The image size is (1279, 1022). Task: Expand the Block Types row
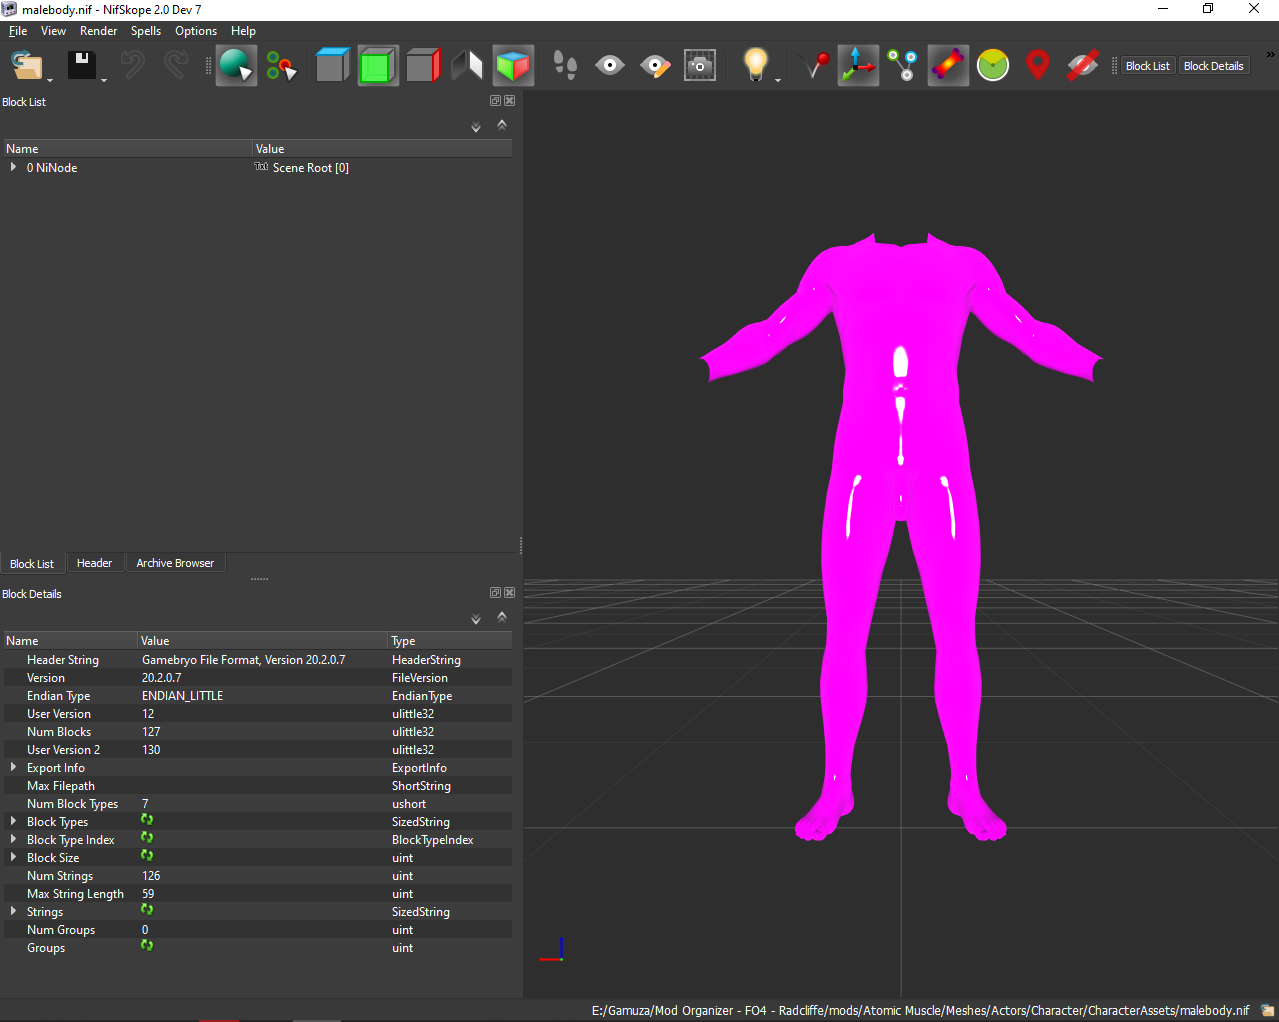coord(13,821)
